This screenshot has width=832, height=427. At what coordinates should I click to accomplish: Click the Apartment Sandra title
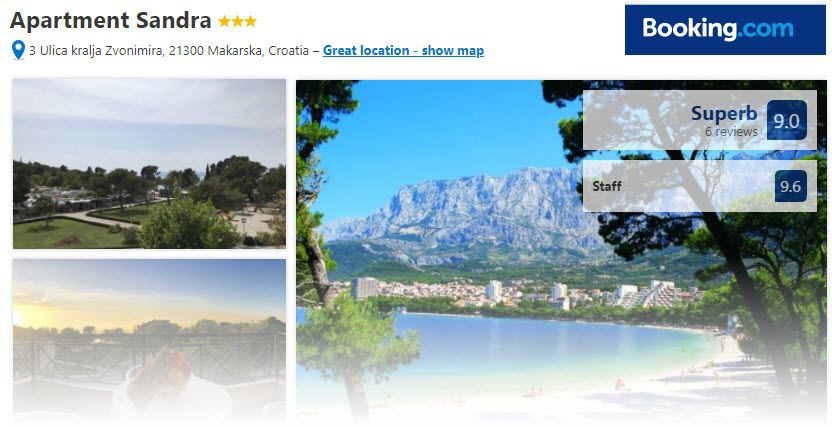tap(110, 21)
